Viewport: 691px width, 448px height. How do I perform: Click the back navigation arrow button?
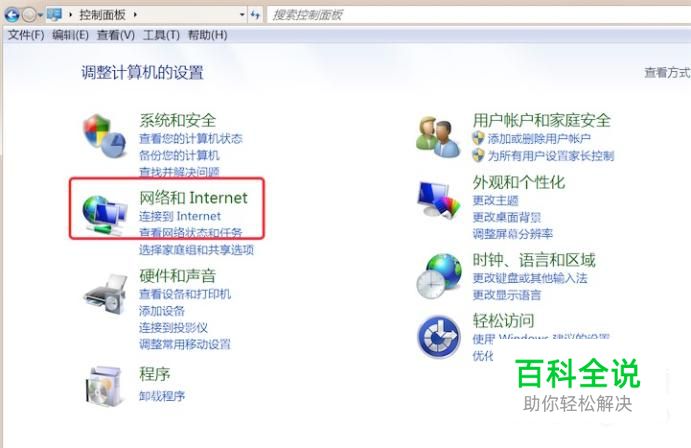click(x=12, y=15)
